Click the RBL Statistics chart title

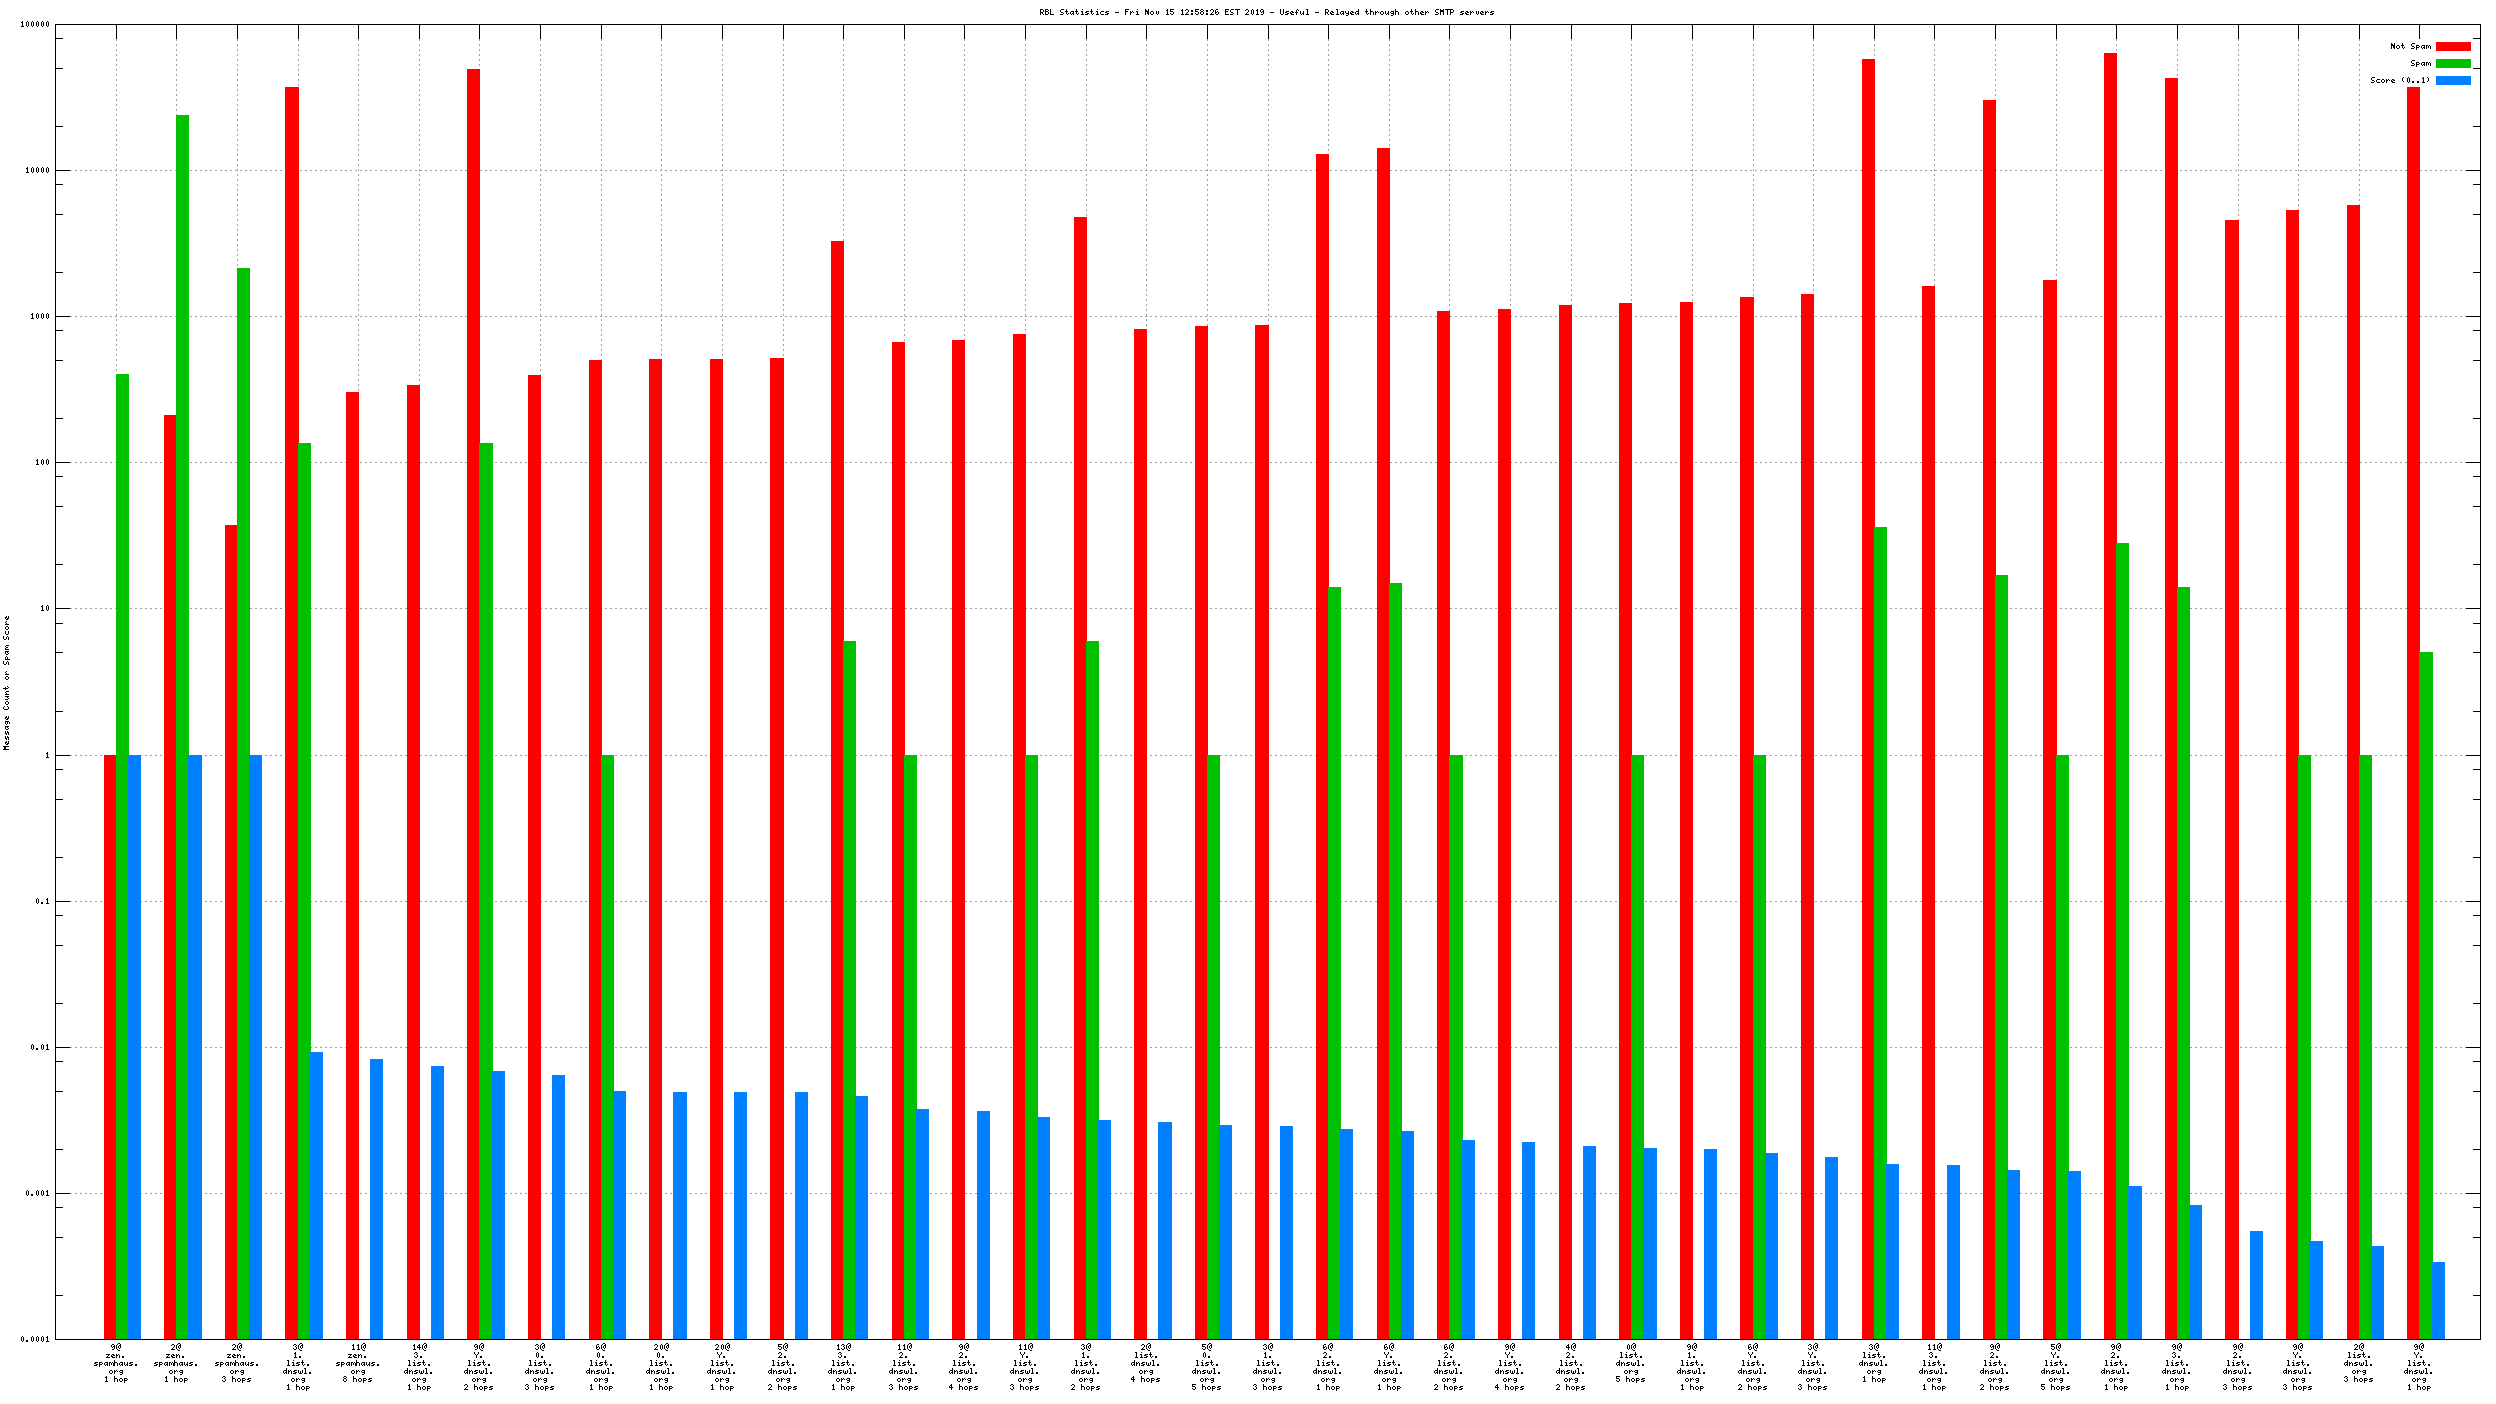point(1266,12)
